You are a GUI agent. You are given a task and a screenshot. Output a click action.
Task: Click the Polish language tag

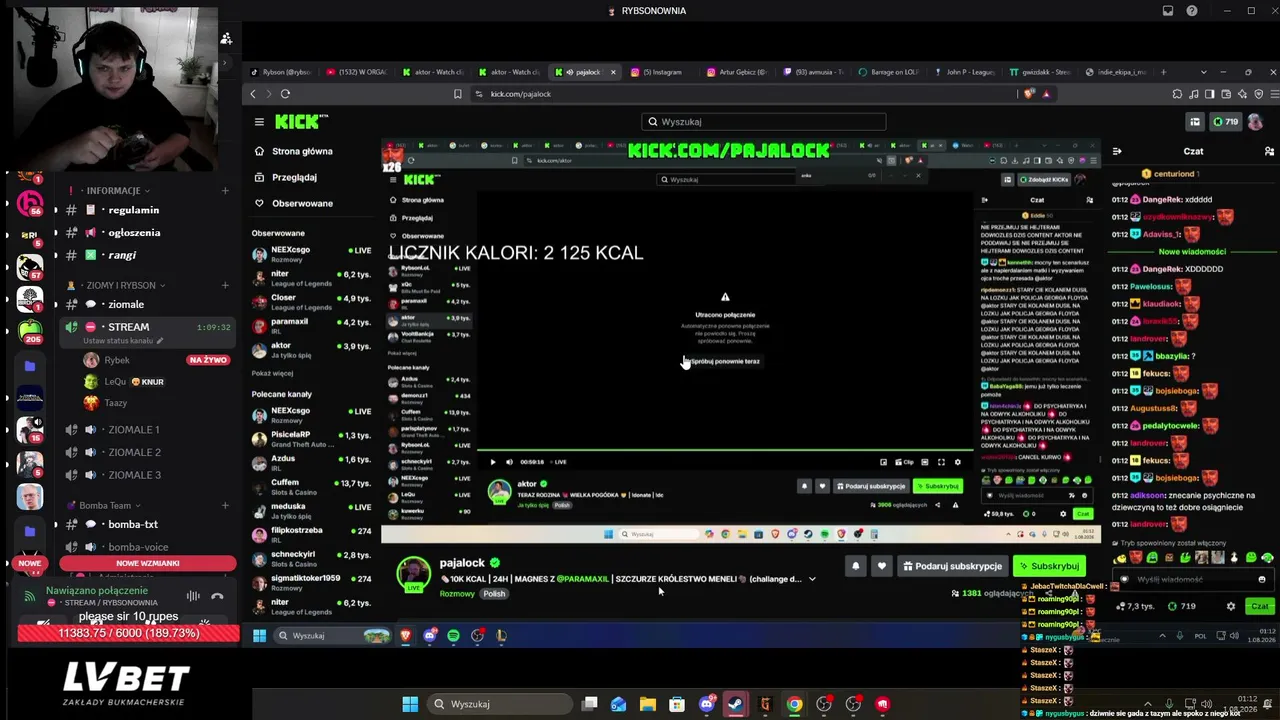[494, 593]
